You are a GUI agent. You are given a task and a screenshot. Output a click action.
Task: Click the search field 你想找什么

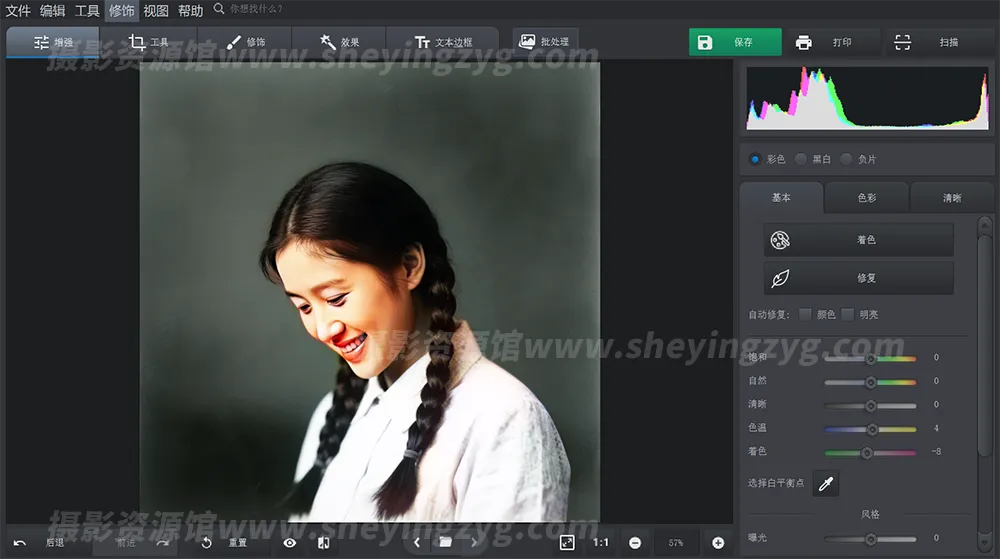coord(256,9)
